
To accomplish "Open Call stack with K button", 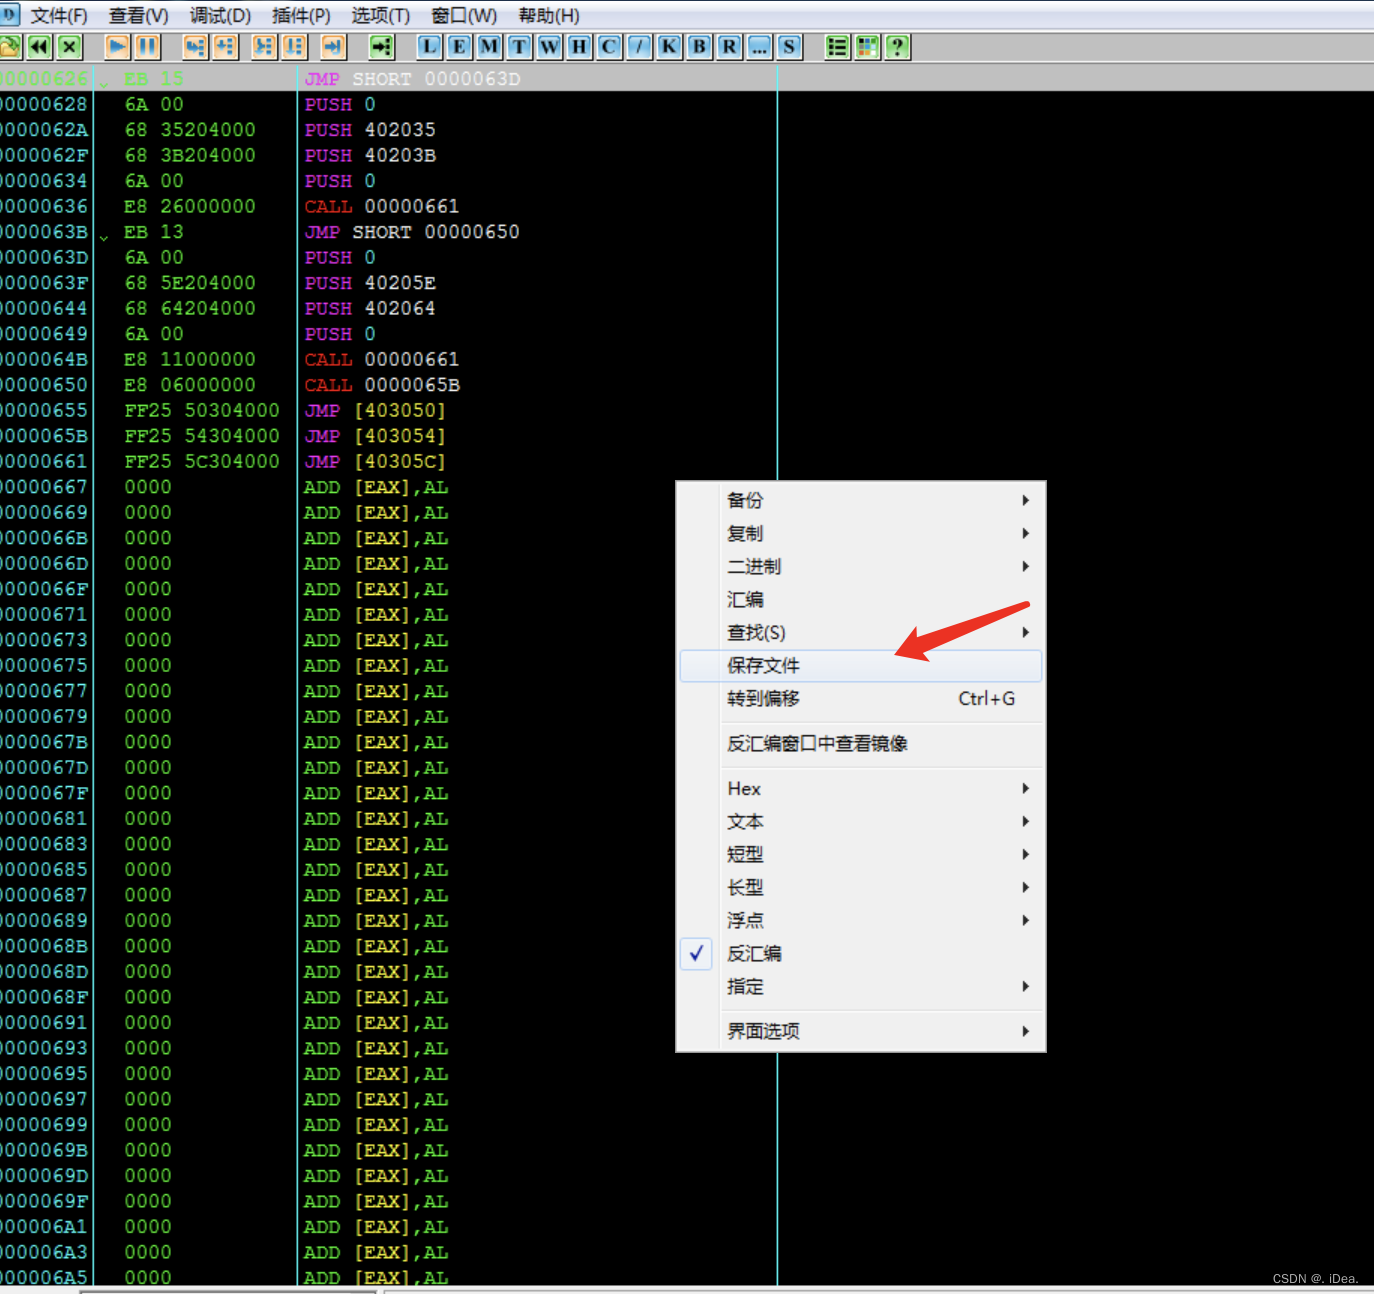I will click(x=669, y=46).
